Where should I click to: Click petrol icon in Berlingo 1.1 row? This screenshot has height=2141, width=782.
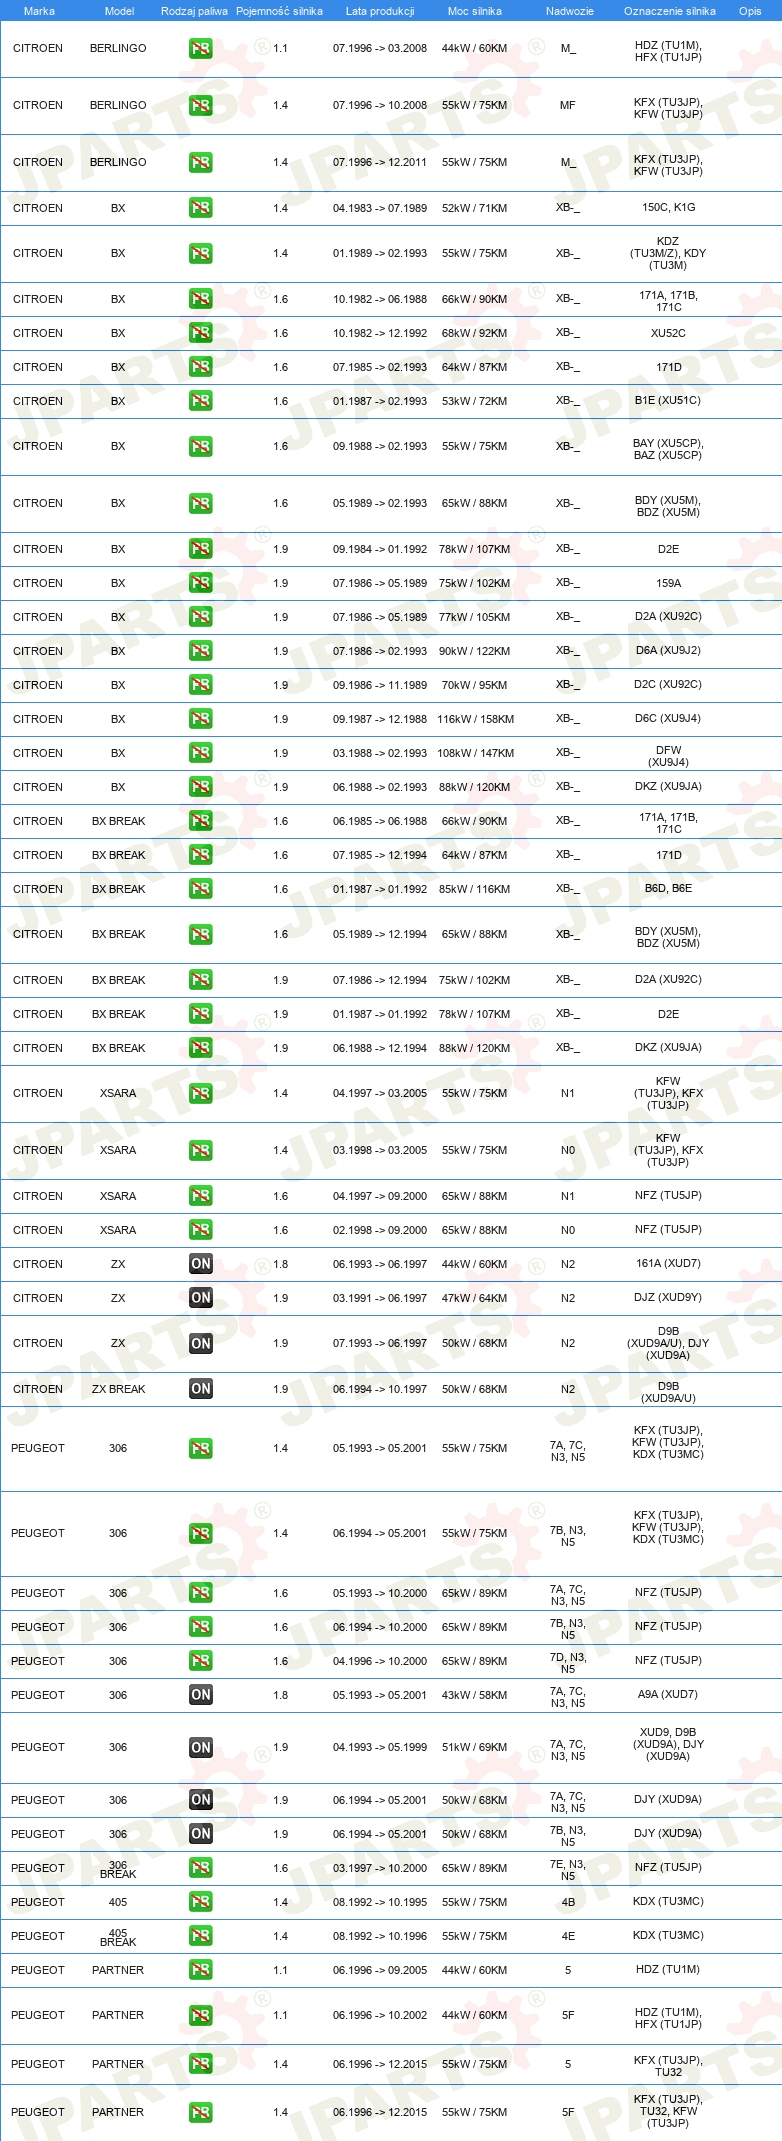(x=200, y=48)
